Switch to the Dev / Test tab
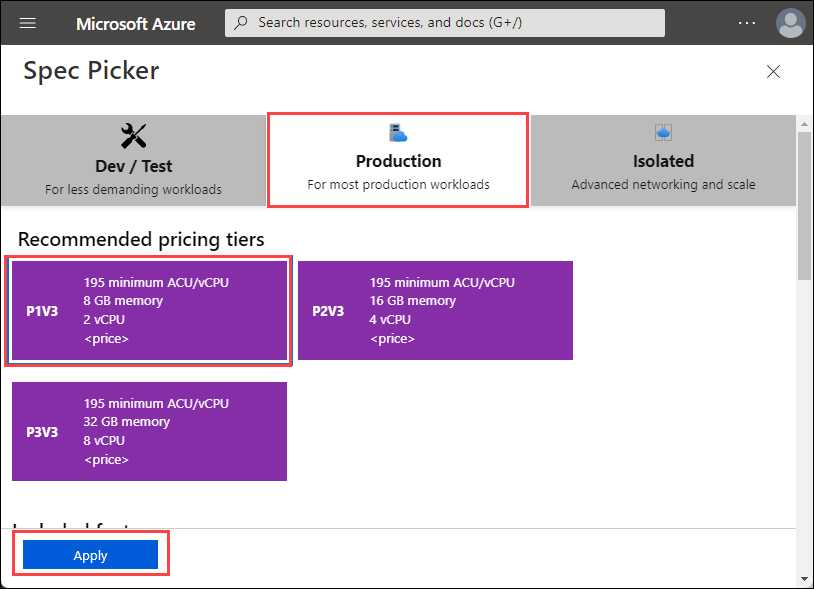 133,160
